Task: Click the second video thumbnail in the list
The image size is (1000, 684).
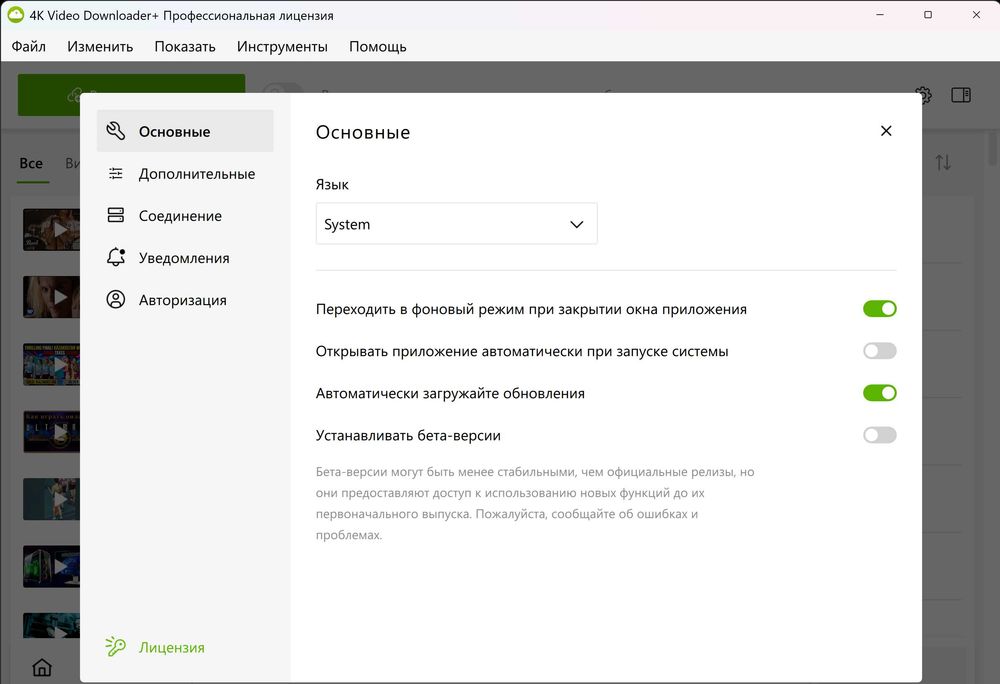Action: [52, 296]
